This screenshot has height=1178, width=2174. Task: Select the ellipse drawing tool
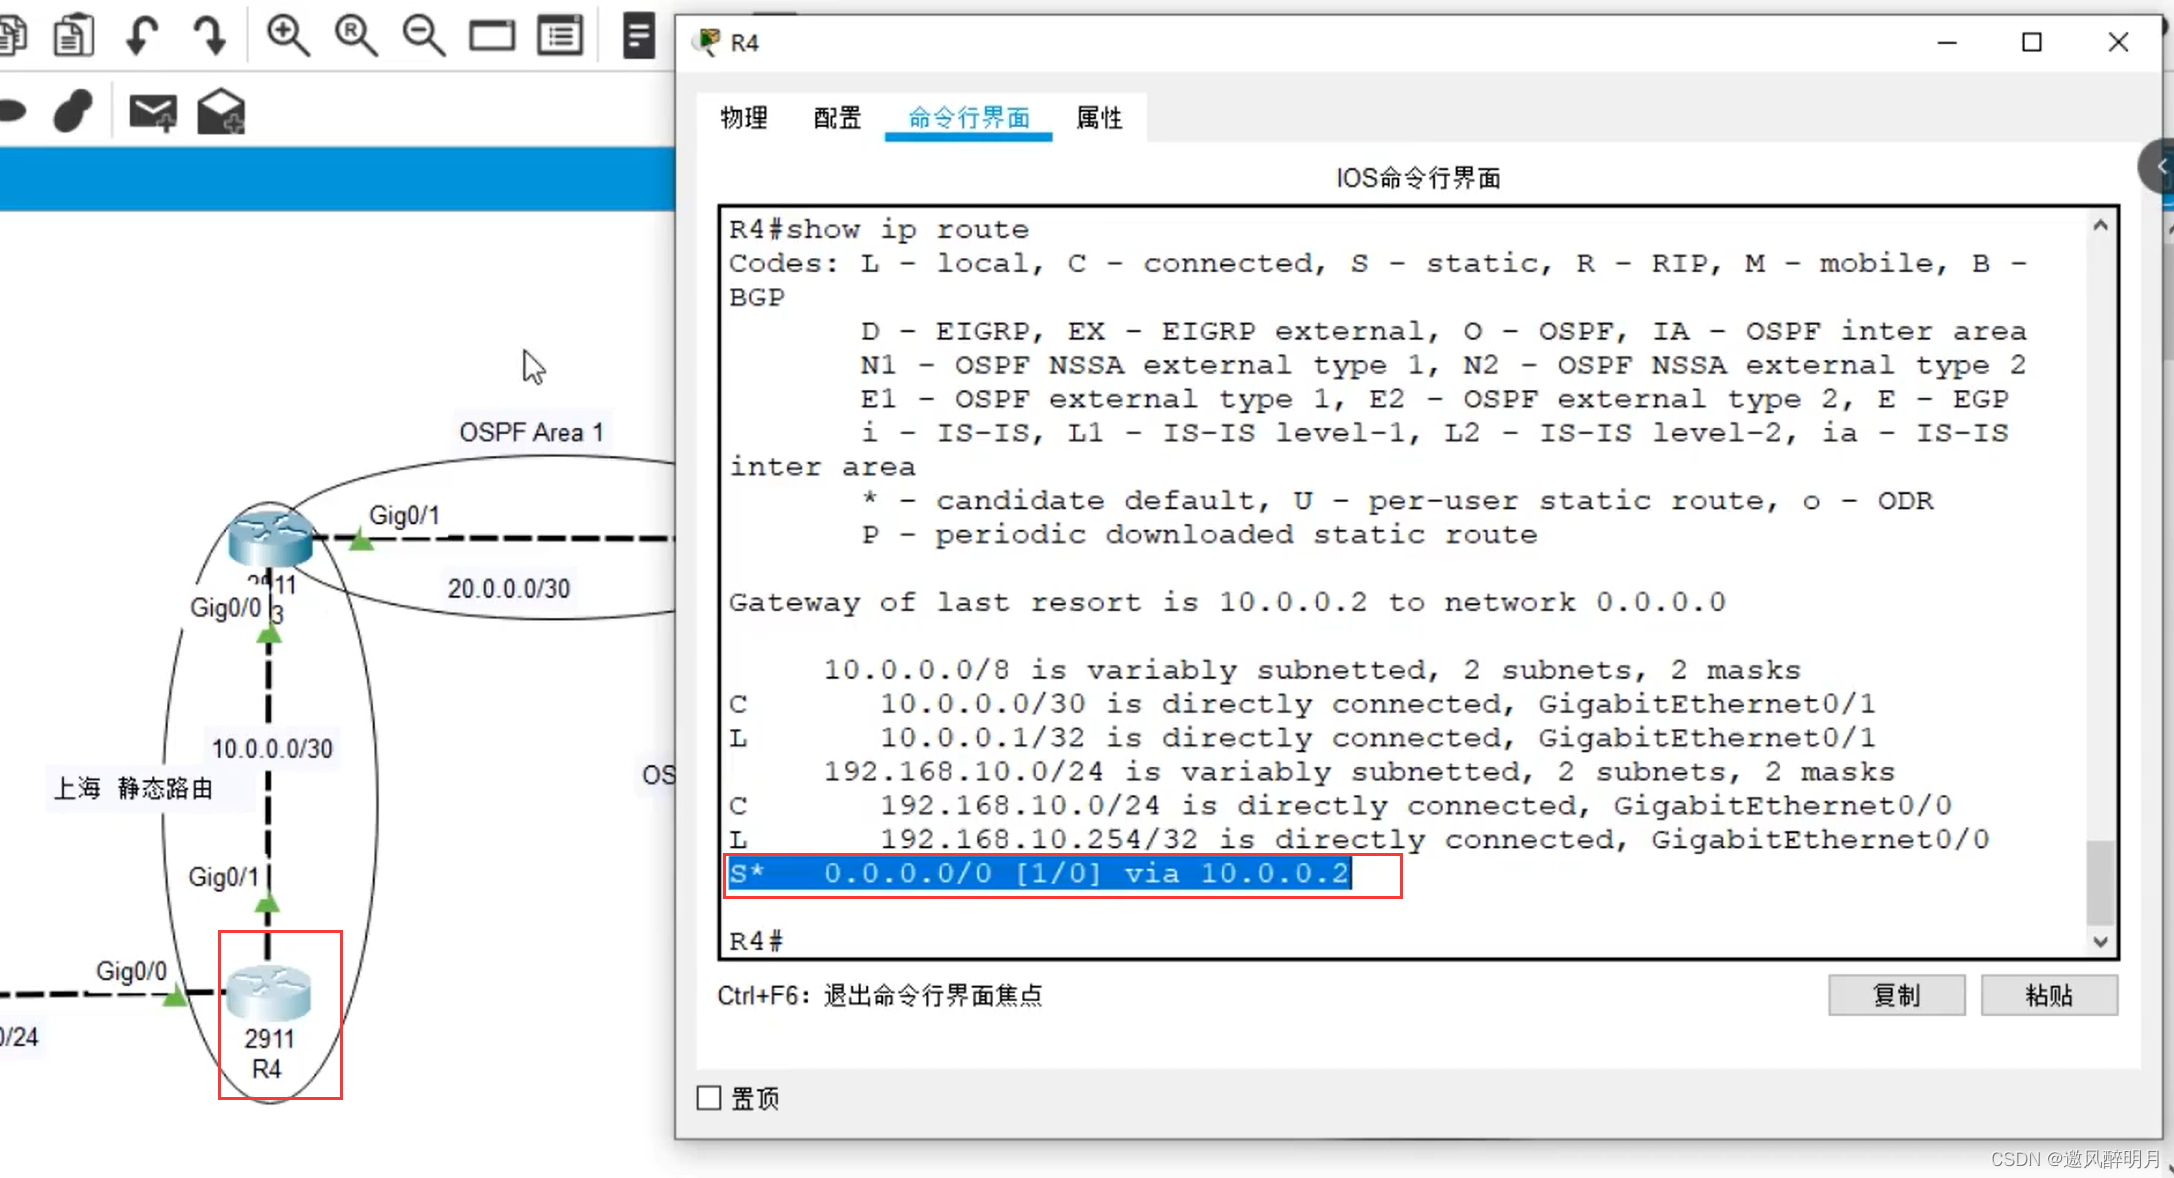point(12,111)
